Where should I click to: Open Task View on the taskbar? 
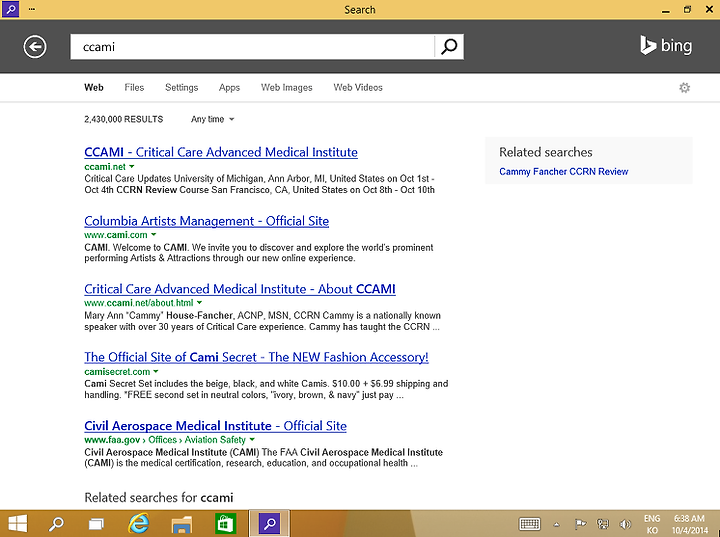click(x=96, y=524)
